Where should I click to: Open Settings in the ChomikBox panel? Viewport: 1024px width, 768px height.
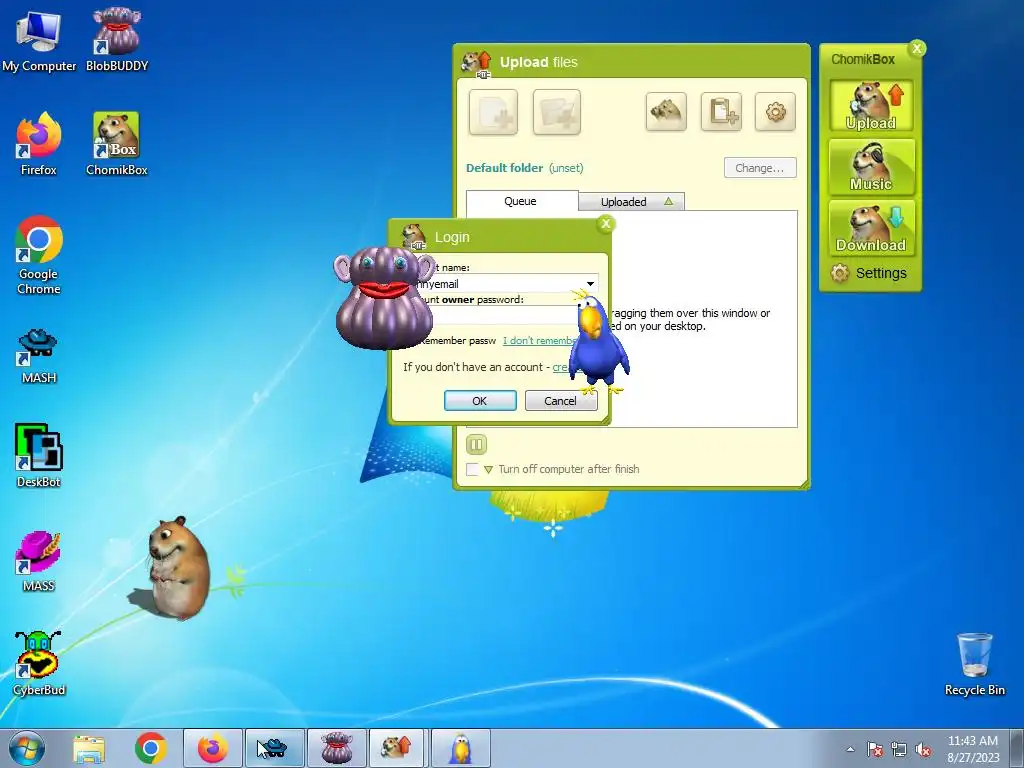pyautogui.click(x=869, y=273)
